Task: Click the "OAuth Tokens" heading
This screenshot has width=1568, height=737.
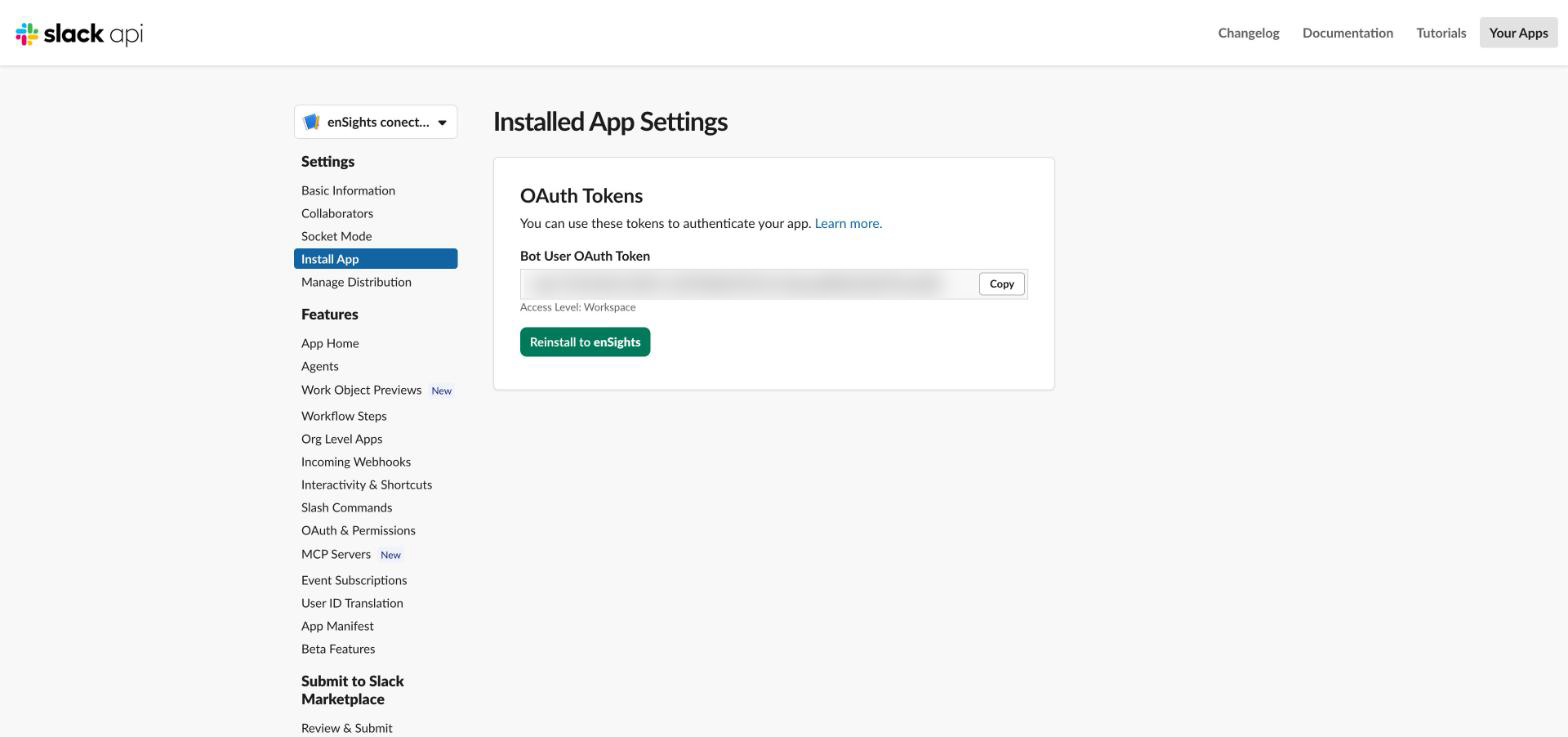Action: pyautogui.click(x=581, y=196)
